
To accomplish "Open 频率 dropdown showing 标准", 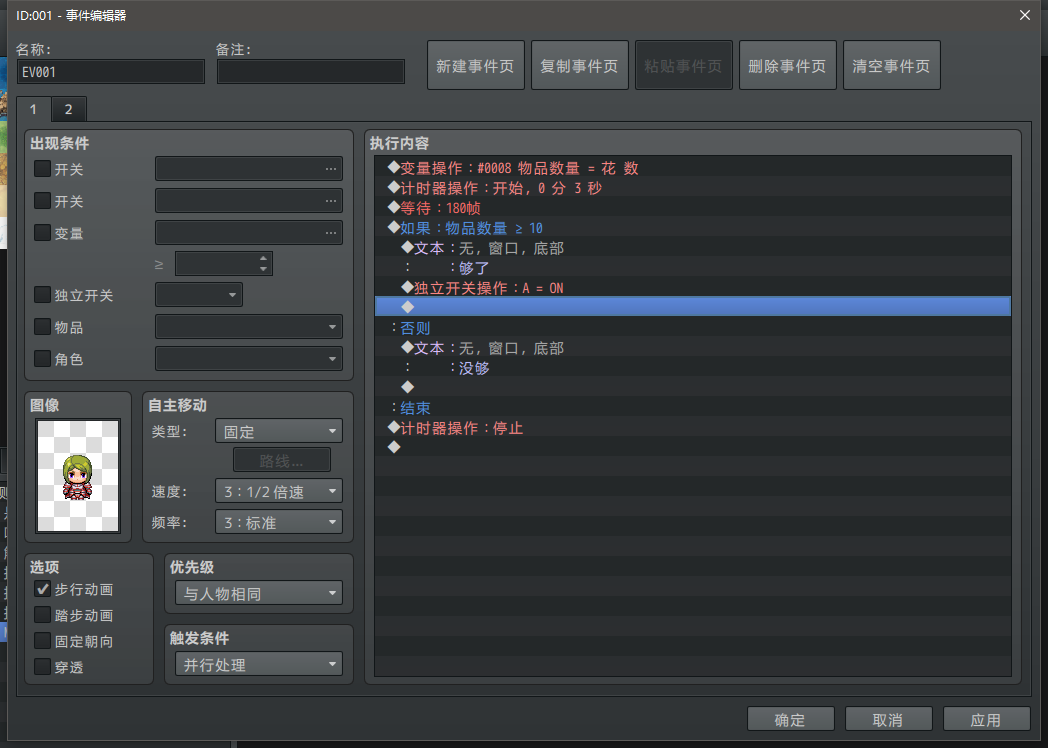I will [279, 522].
